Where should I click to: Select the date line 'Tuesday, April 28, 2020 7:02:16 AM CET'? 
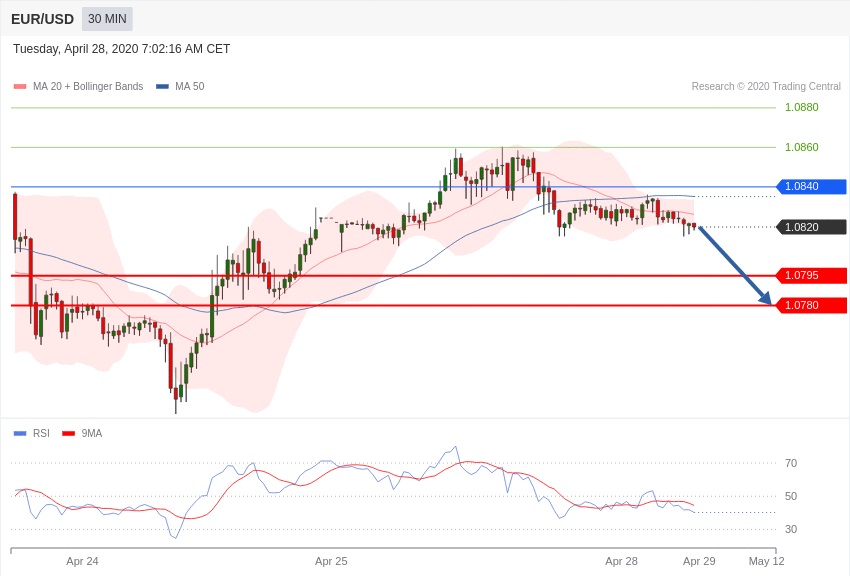pyautogui.click(x=121, y=49)
